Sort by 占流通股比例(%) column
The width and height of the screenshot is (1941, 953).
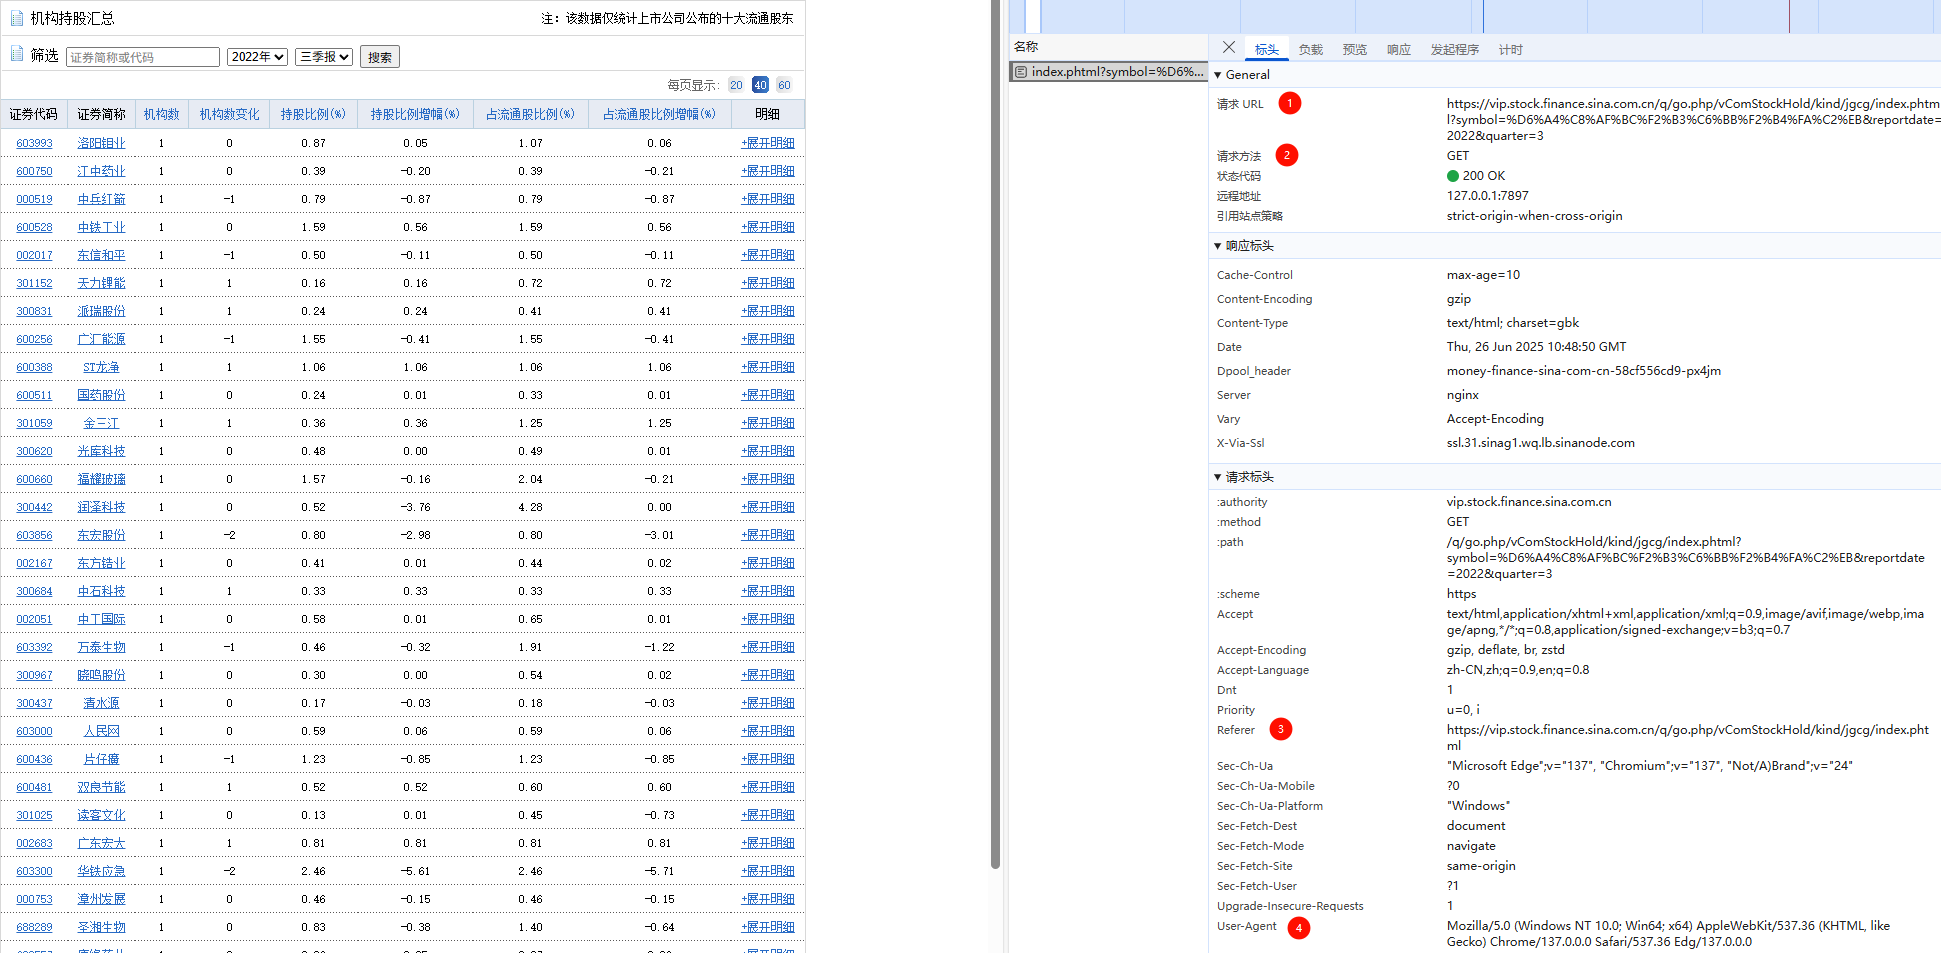[x=530, y=114]
